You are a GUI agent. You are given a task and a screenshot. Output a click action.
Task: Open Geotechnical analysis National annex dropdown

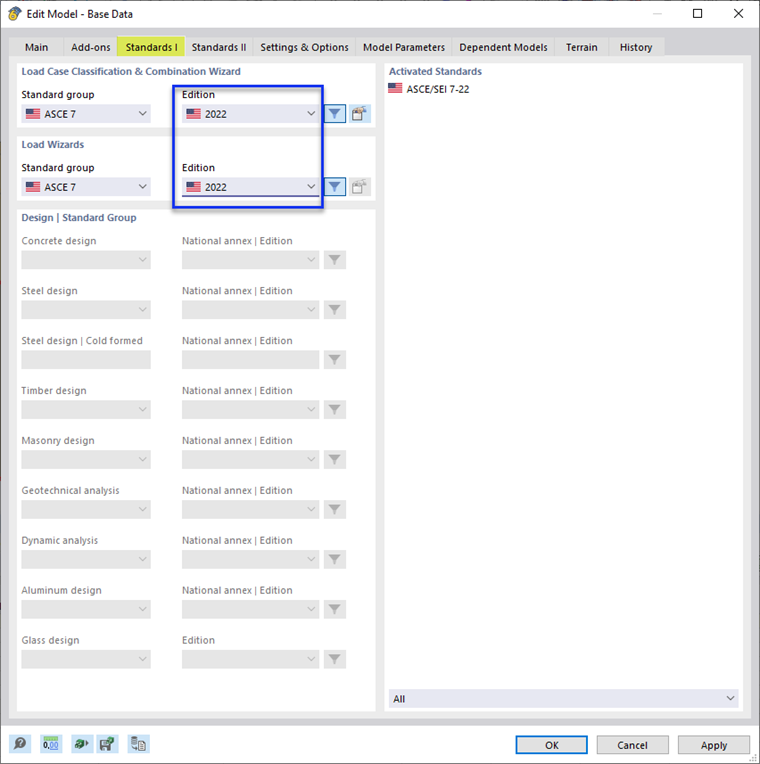click(250, 509)
